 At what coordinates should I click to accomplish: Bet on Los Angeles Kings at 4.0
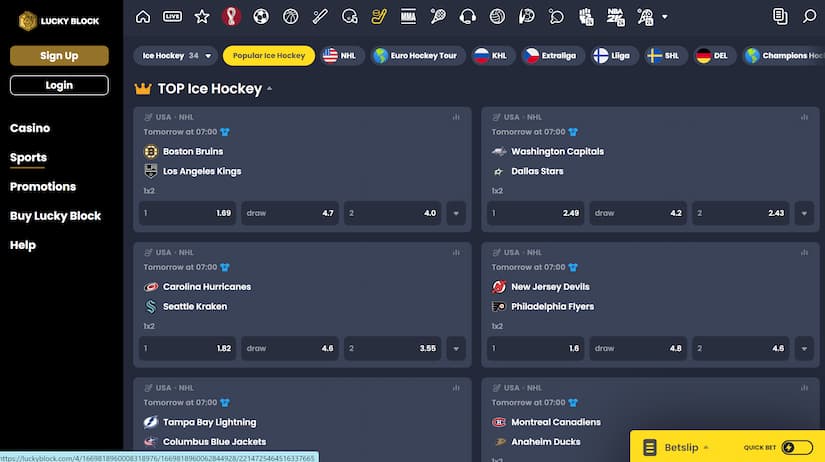click(393, 213)
